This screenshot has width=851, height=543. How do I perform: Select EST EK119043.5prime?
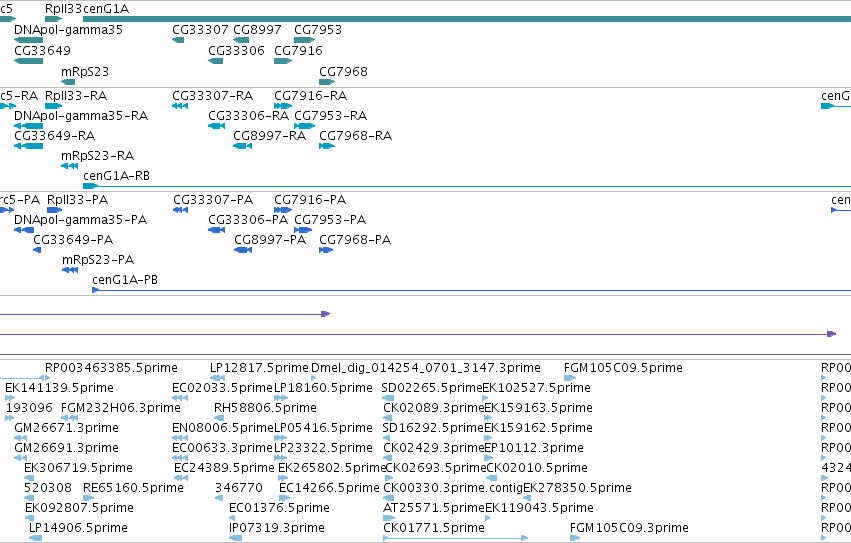click(x=487, y=518)
